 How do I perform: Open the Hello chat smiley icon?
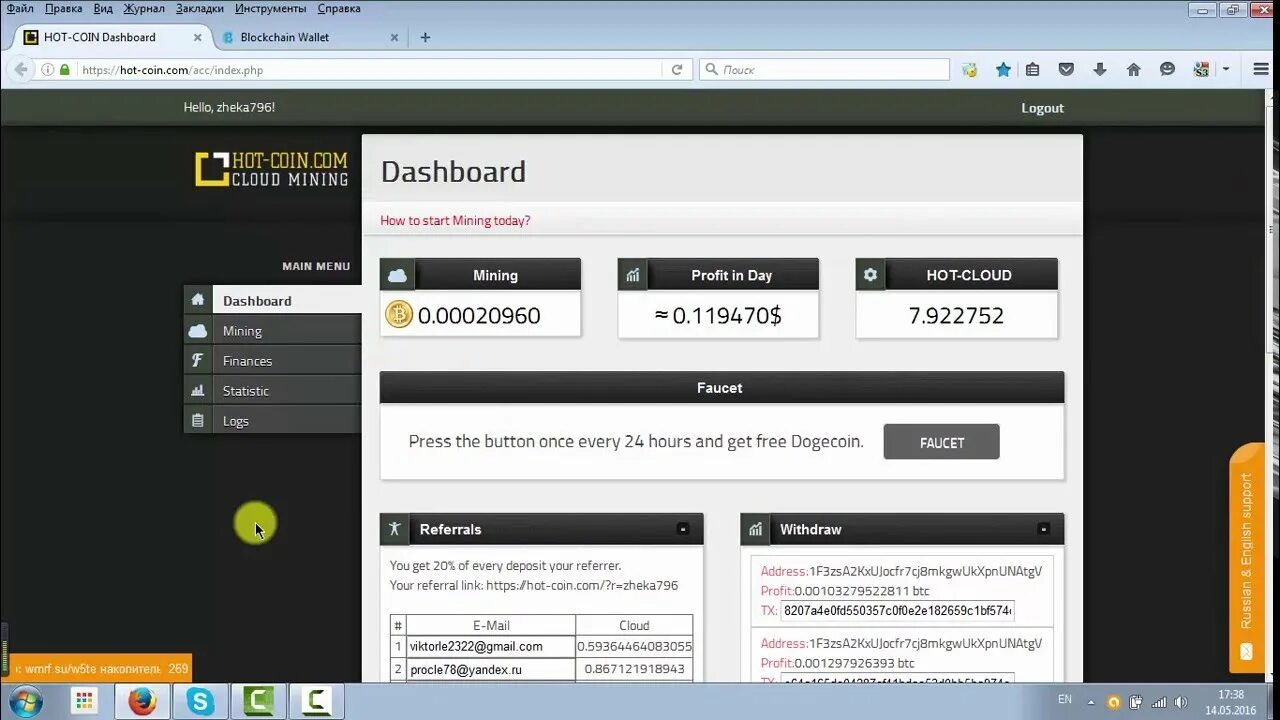pyautogui.click(x=1167, y=70)
